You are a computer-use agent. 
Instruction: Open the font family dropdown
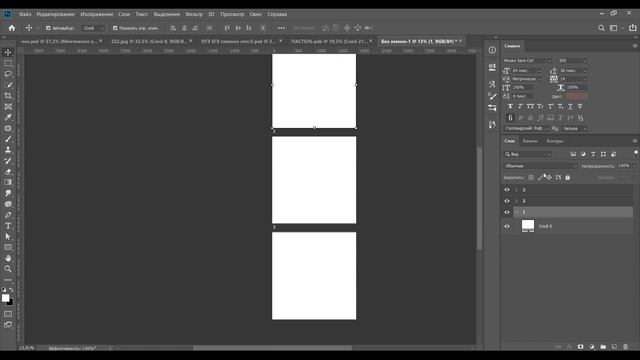pyautogui.click(x=527, y=60)
